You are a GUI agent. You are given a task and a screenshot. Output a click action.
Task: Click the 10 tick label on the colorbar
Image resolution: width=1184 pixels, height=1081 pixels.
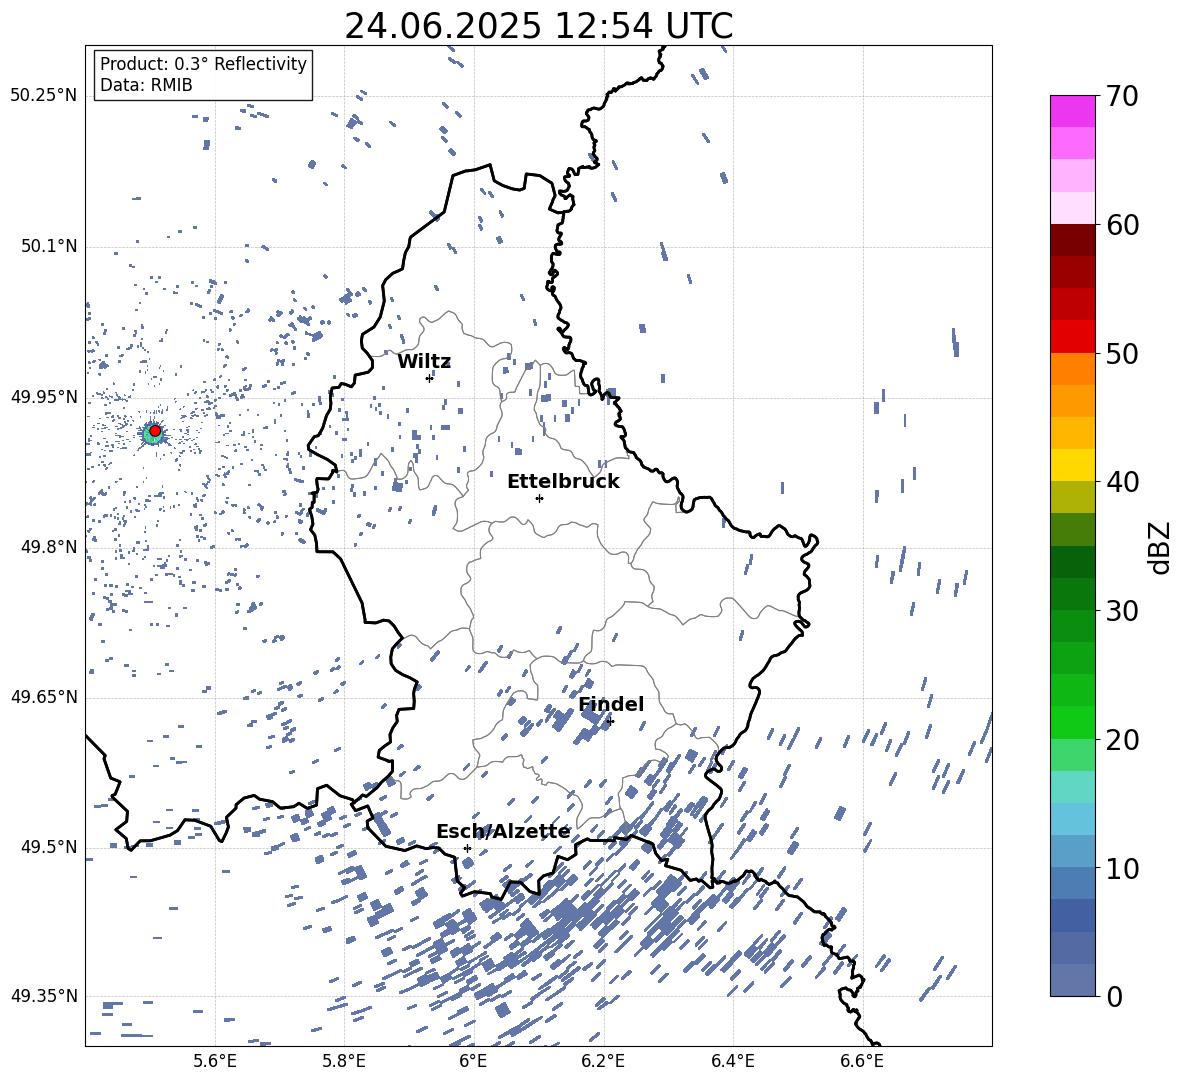(x=1121, y=868)
